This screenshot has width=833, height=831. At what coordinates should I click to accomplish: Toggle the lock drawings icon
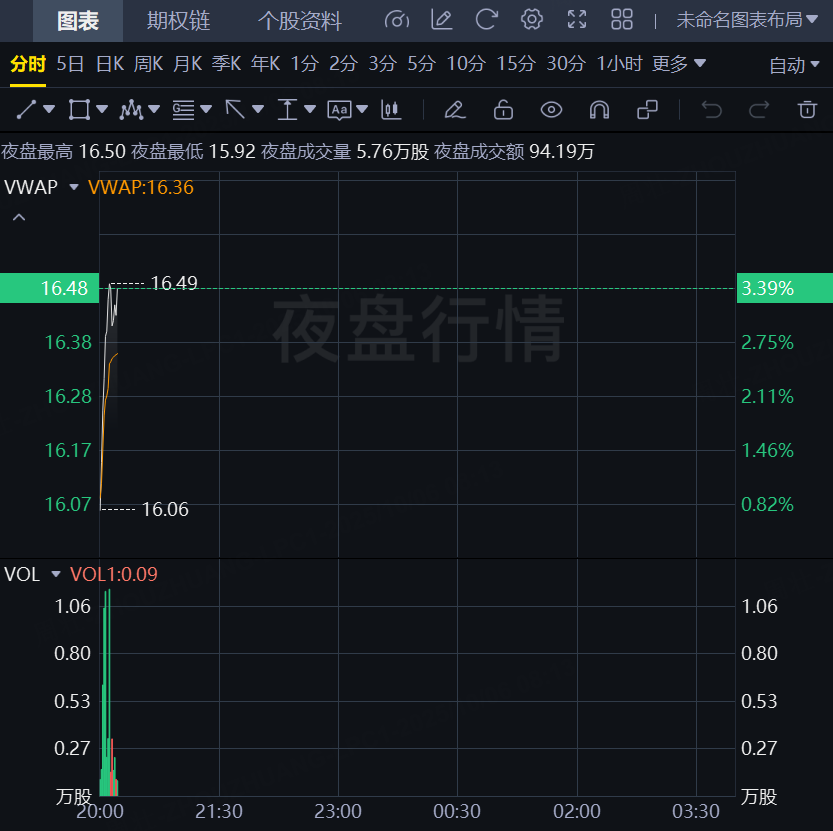[503, 109]
